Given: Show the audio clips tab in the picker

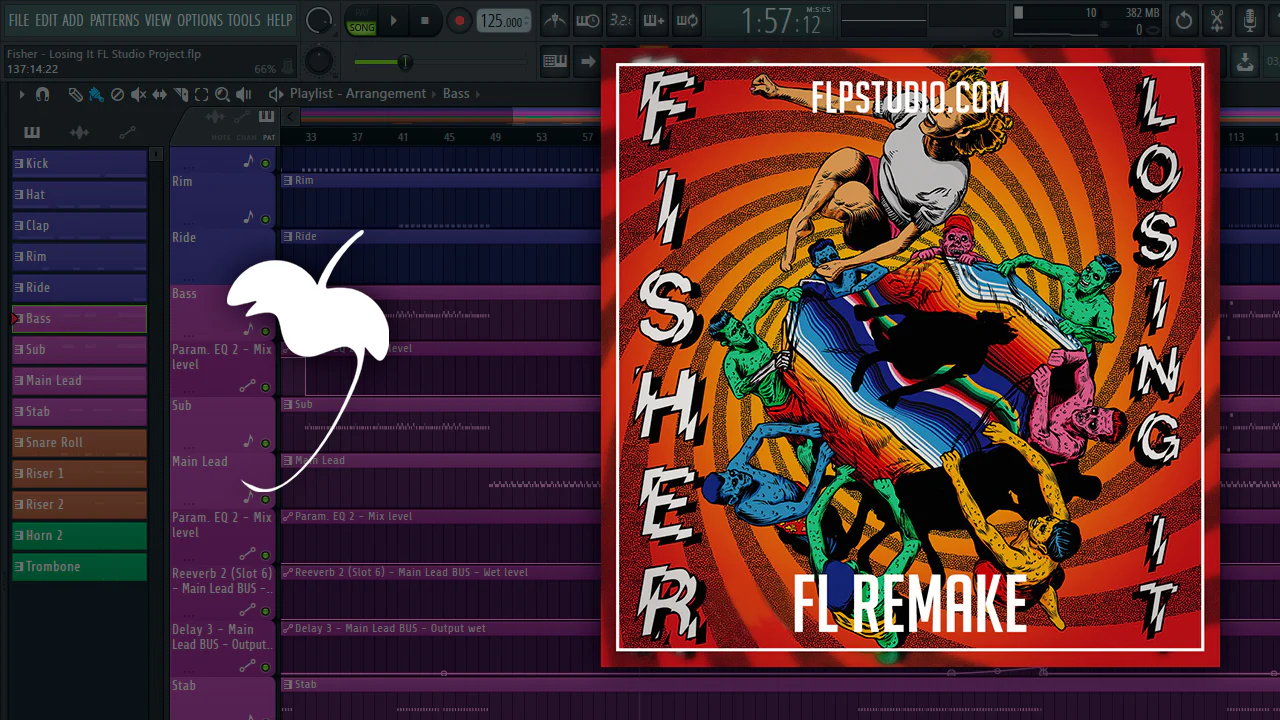Looking at the screenshot, I should click(x=80, y=133).
